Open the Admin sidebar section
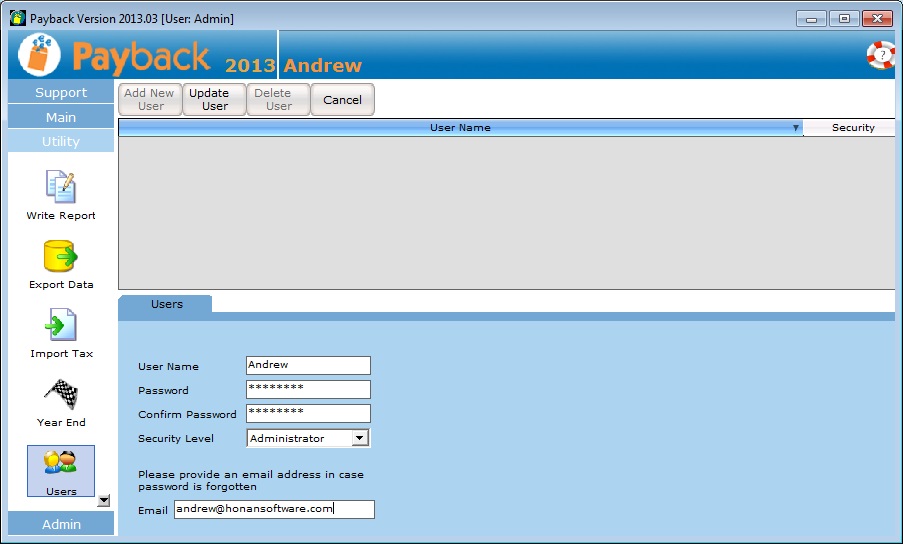The height and width of the screenshot is (544, 903). (x=61, y=524)
